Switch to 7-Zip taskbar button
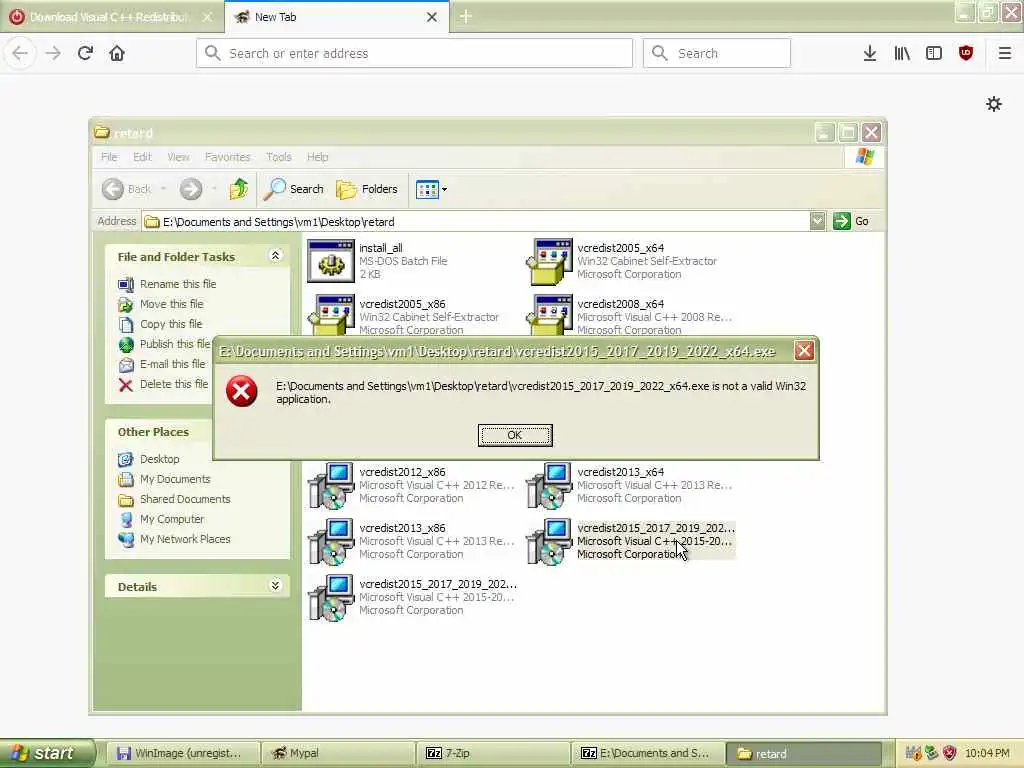Viewport: 1024px width, 768px height. click(492, 753)
